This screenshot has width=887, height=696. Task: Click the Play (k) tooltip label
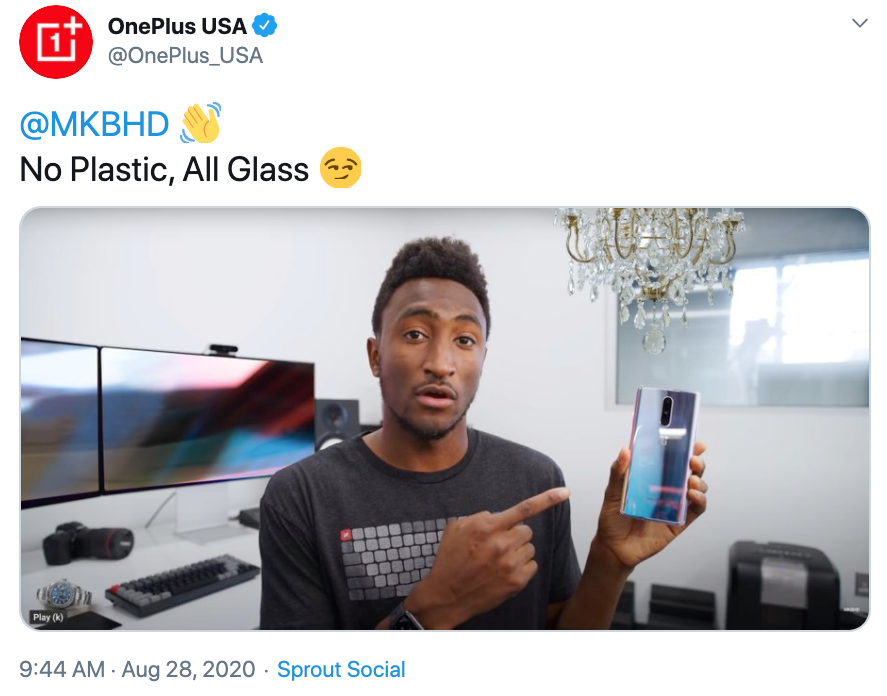pyautogui.click(x=48, y=617)
